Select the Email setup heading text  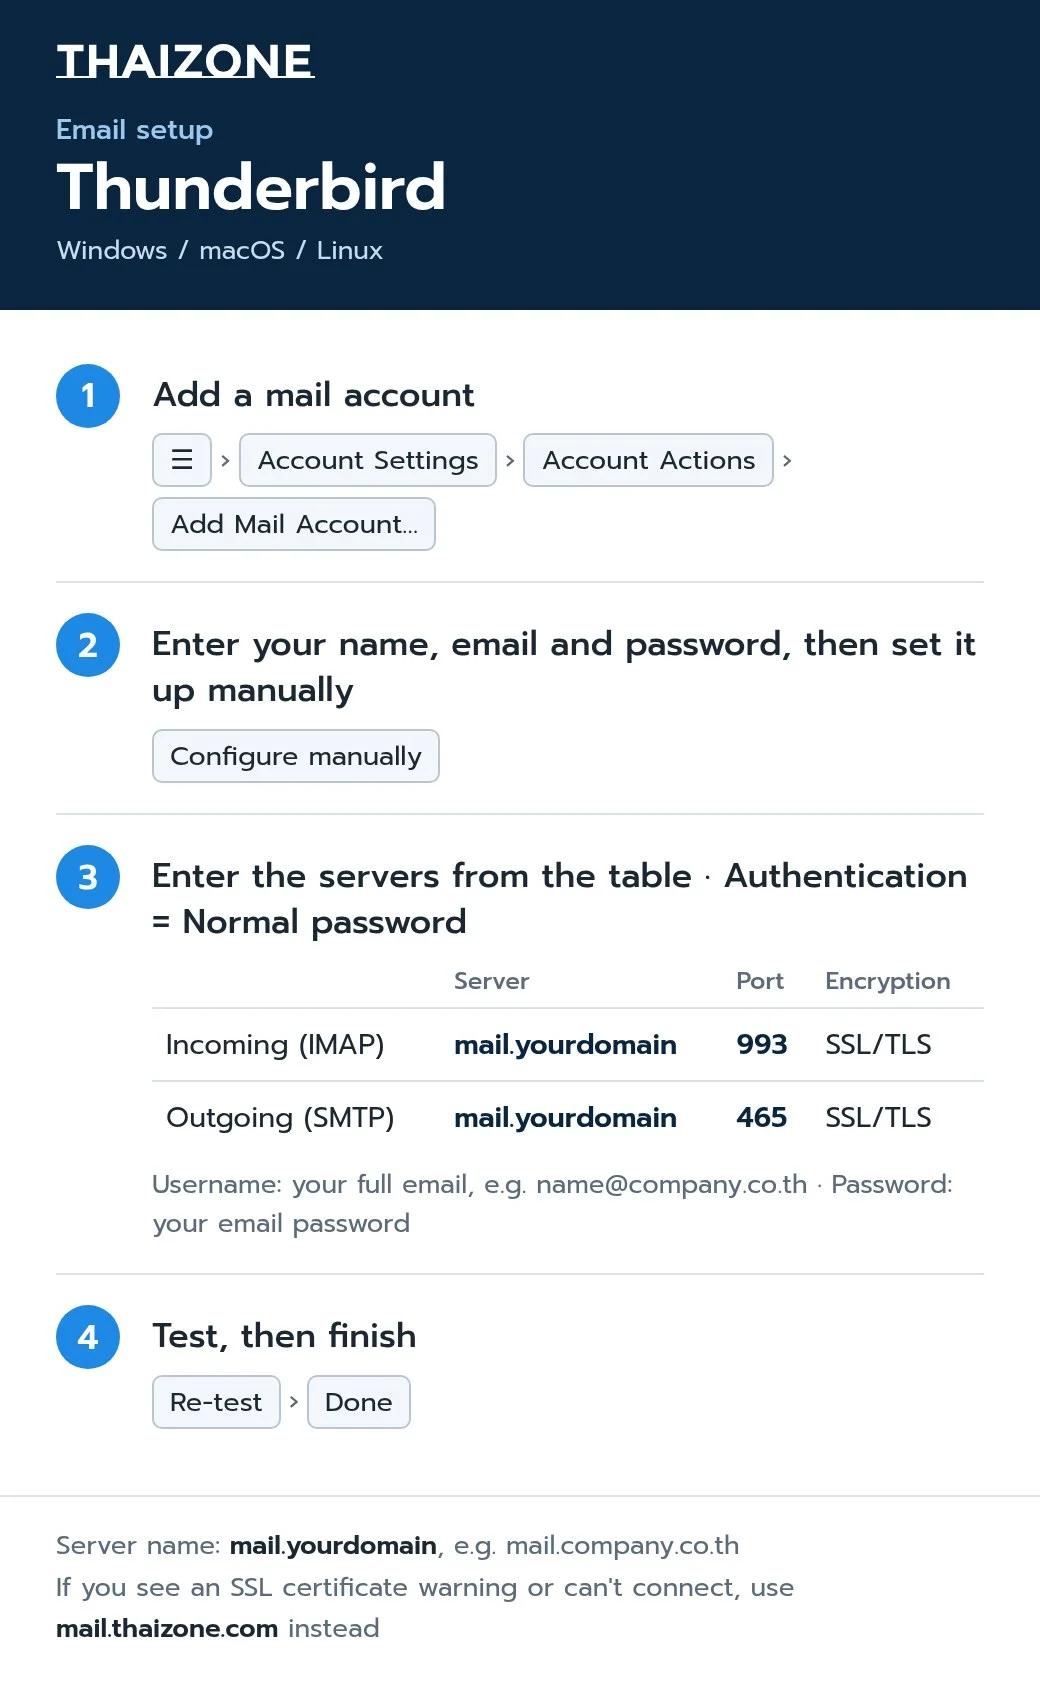point(134,130)
